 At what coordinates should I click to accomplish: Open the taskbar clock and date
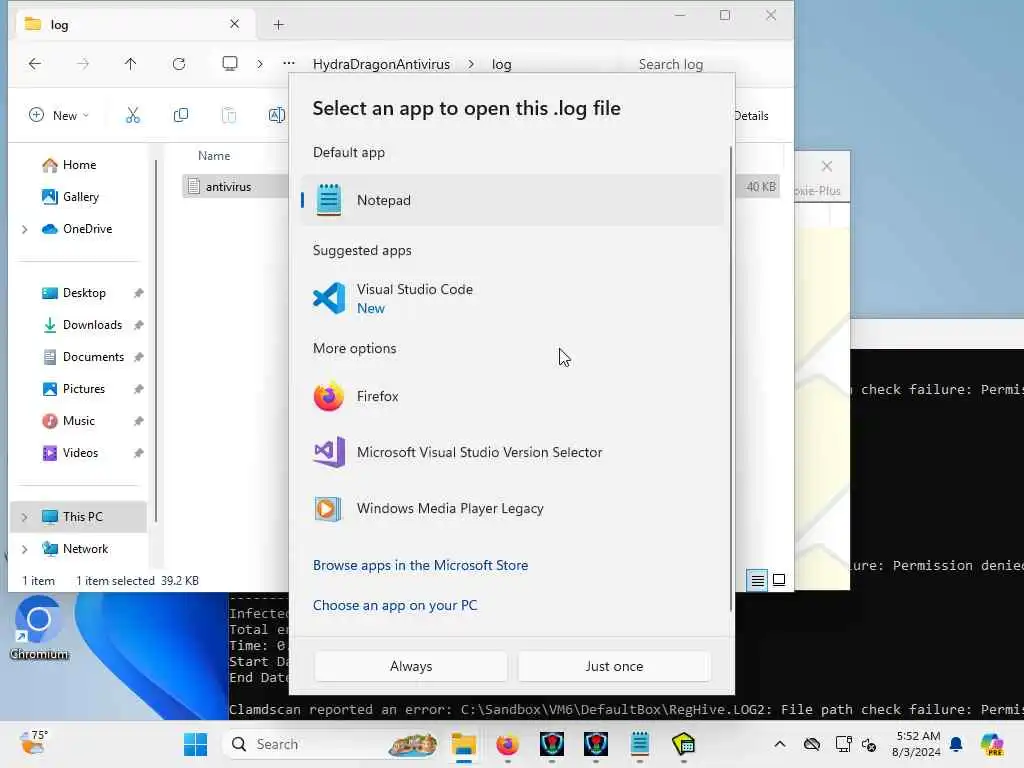(917, 744)
